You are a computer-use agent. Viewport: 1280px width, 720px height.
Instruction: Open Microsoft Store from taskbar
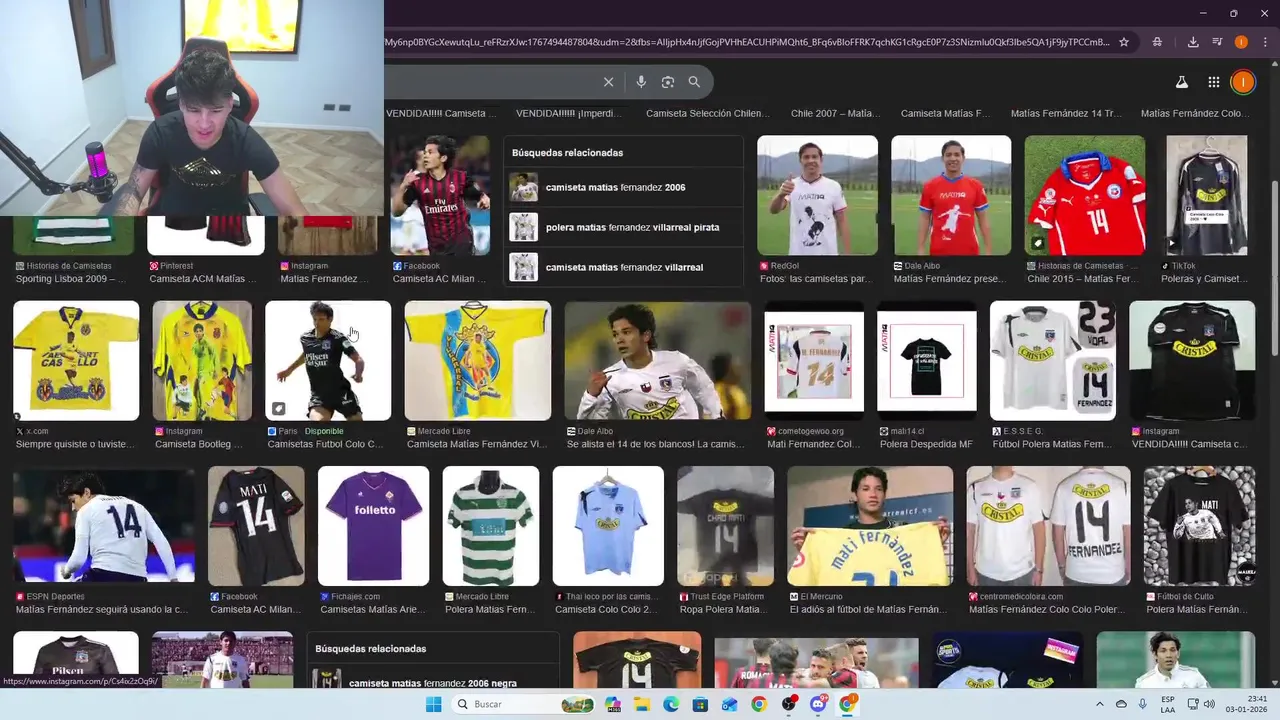point(700,704)
